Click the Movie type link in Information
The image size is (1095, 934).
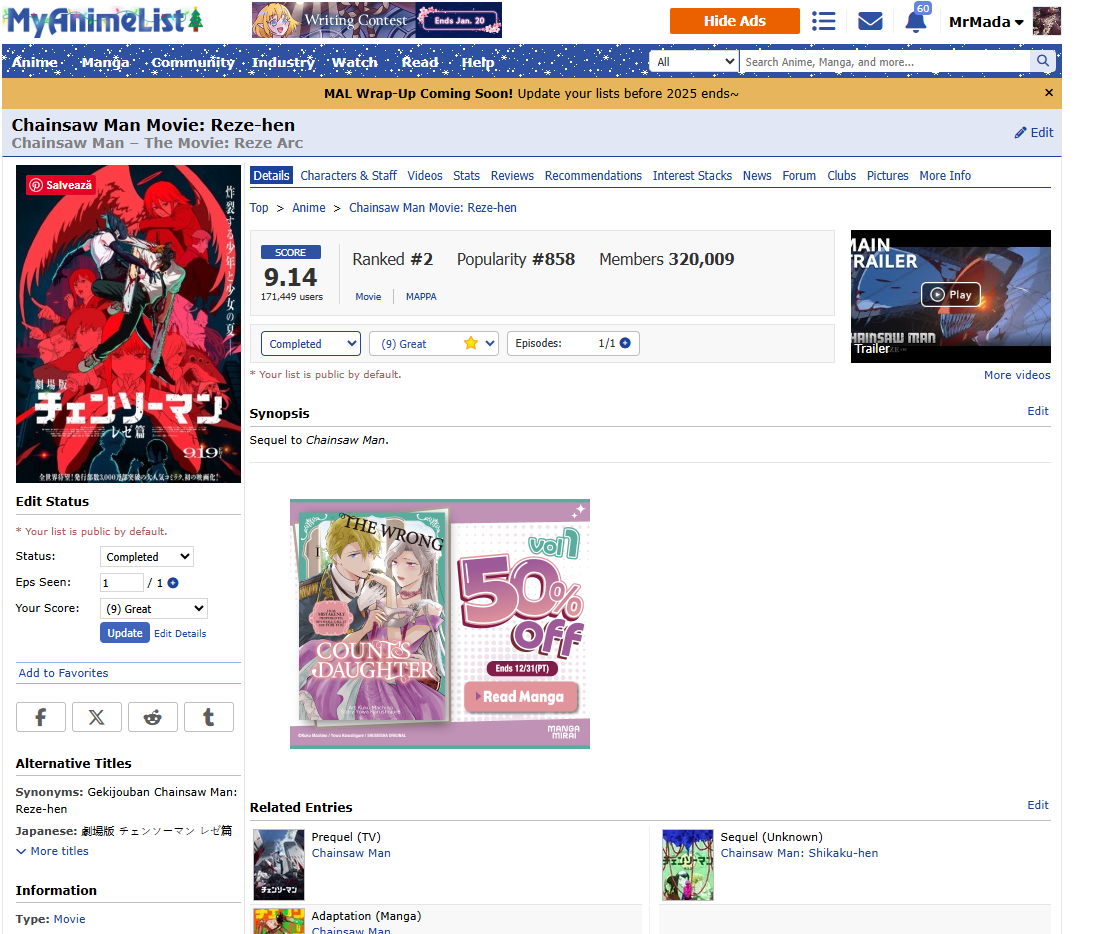[69, 919]
